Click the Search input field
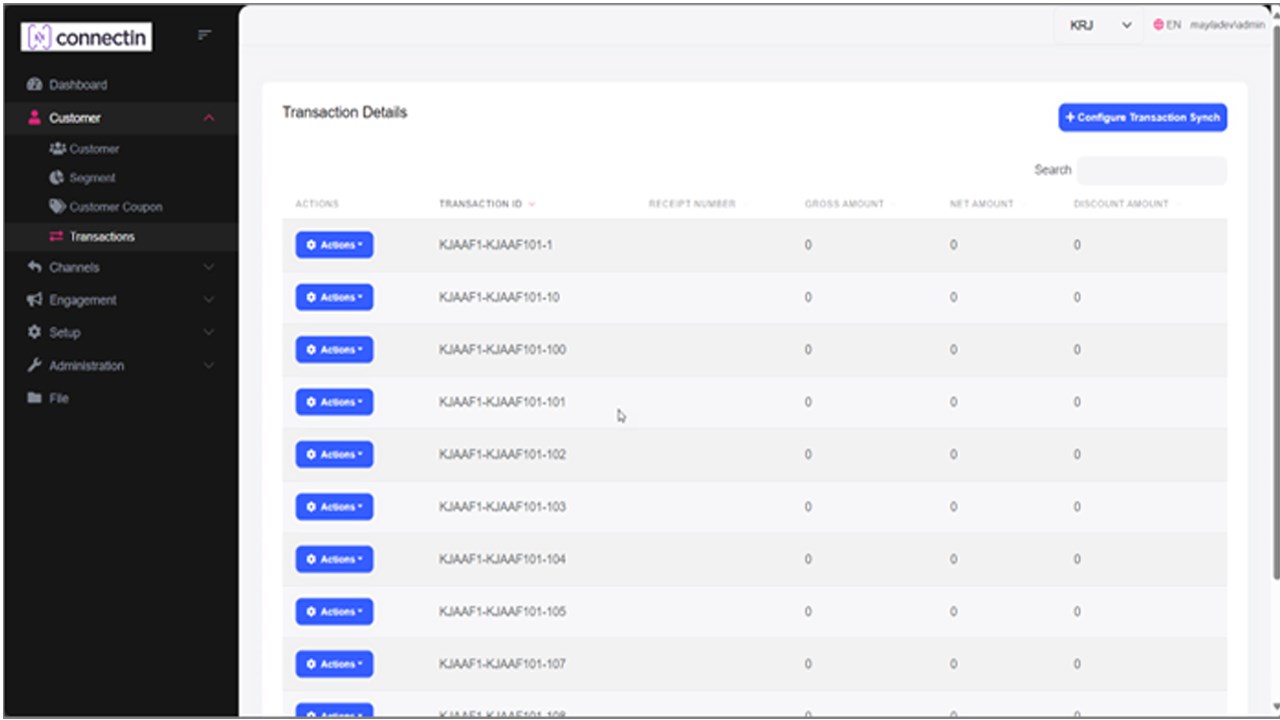The height and width of the screenshot is (720, 1280). [1152, 170]
